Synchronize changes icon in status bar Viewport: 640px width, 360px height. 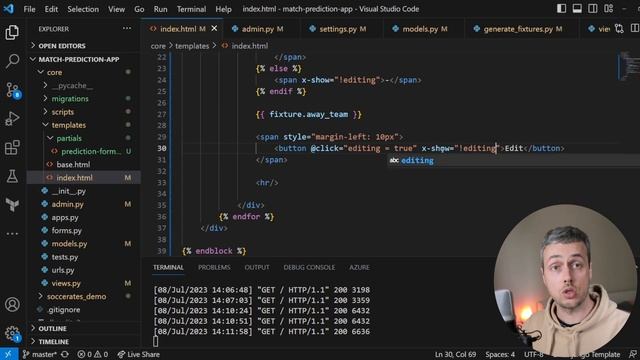pos(64,354)
